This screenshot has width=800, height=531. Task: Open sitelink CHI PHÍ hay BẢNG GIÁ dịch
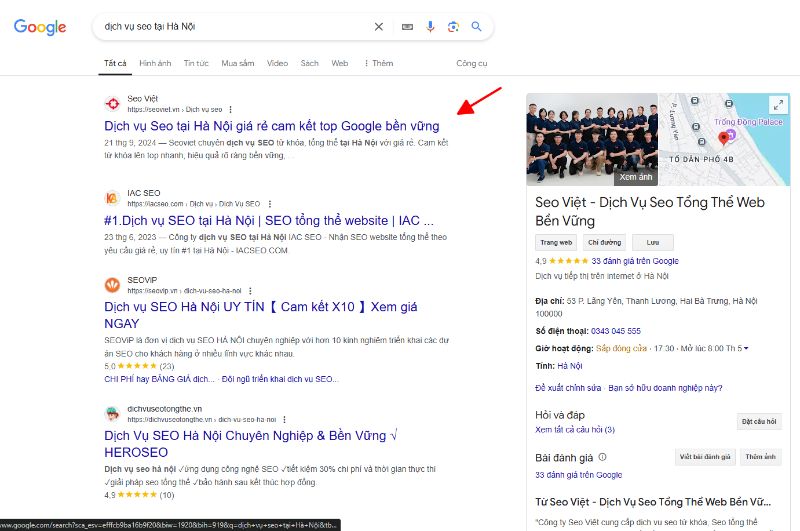coord(159,379)
